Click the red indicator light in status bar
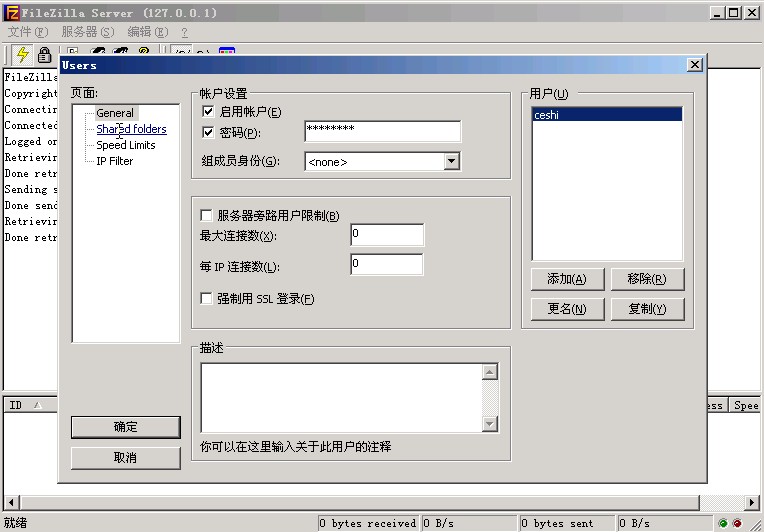The width and height of the screenshot is (764, 532). [x=737, y=523]
